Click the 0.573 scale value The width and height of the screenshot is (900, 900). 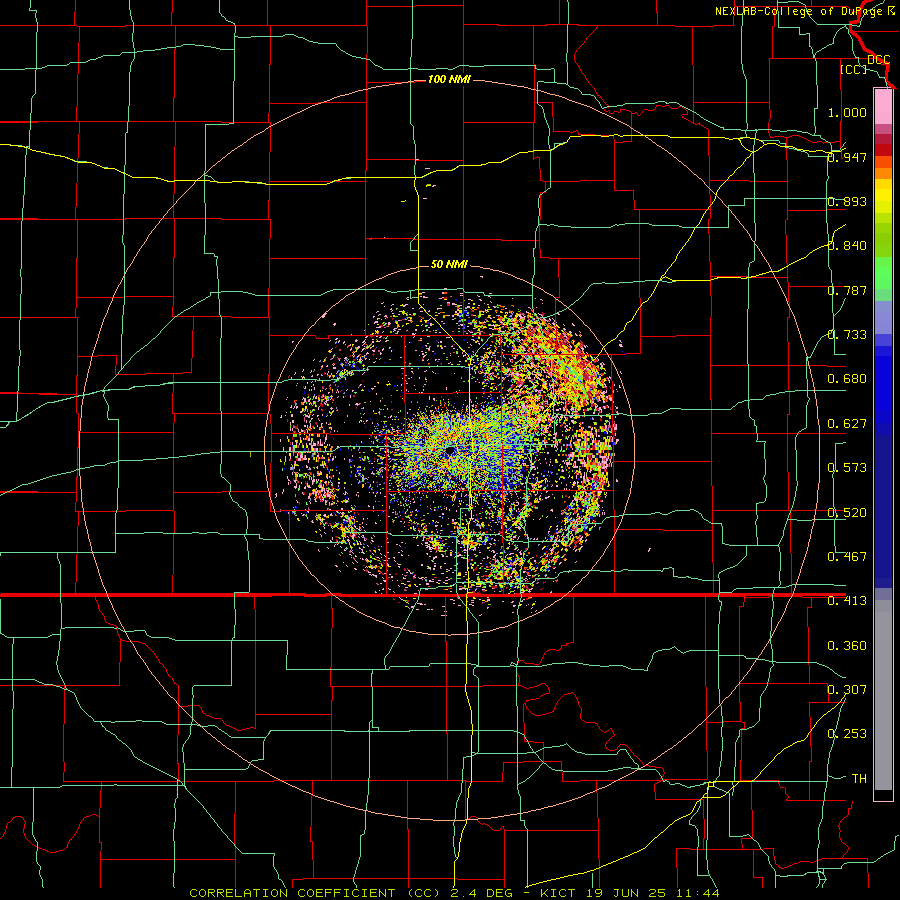pyautogui.click(x=847, y=468)
